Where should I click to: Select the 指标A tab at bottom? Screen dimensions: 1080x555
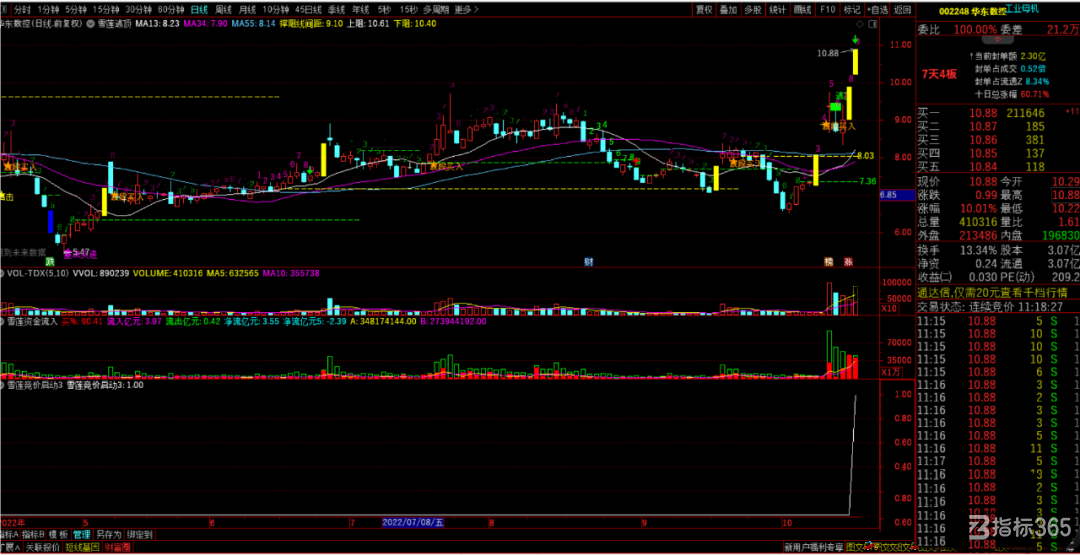pyautogui.click(x=9, y=534)
